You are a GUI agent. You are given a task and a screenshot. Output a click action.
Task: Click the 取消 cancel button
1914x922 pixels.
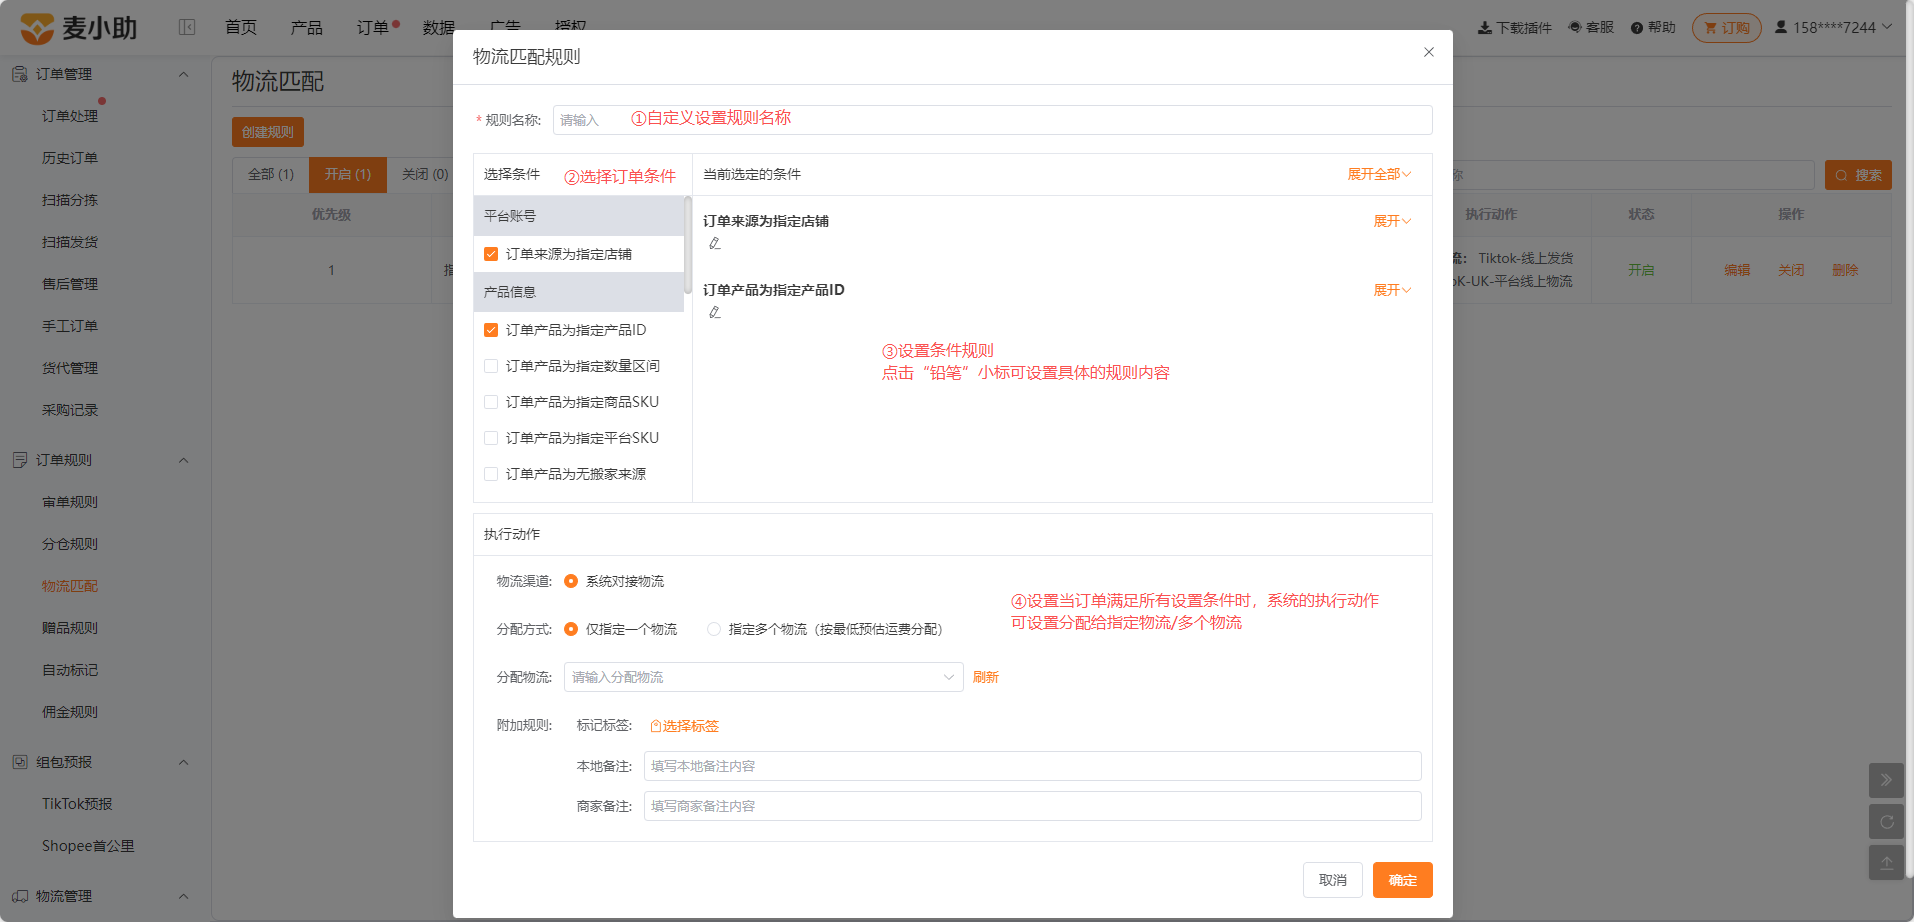pyautogui.click(x=1333, y=880)
